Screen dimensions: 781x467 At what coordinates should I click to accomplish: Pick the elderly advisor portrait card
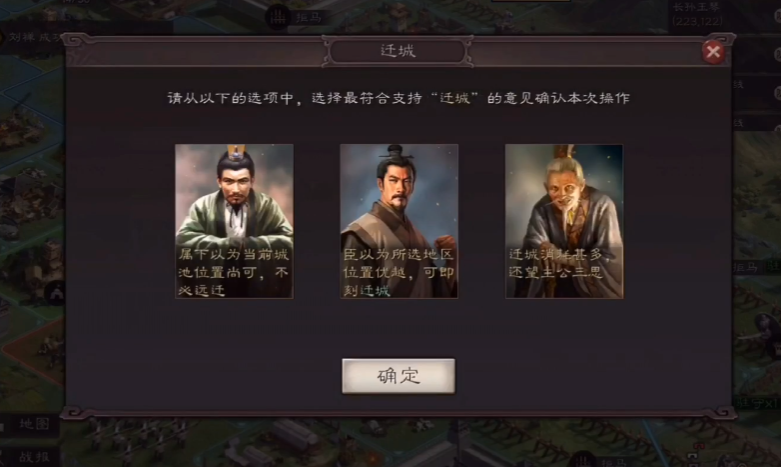(564, 222)
